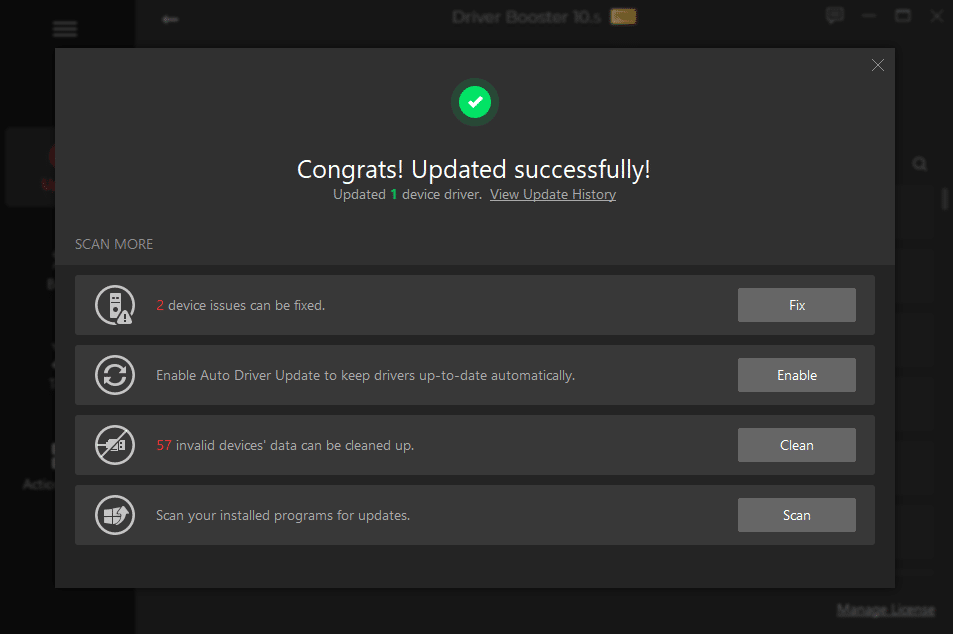
Task: Minimize the Driver Booster window
Action: (869, 16)
